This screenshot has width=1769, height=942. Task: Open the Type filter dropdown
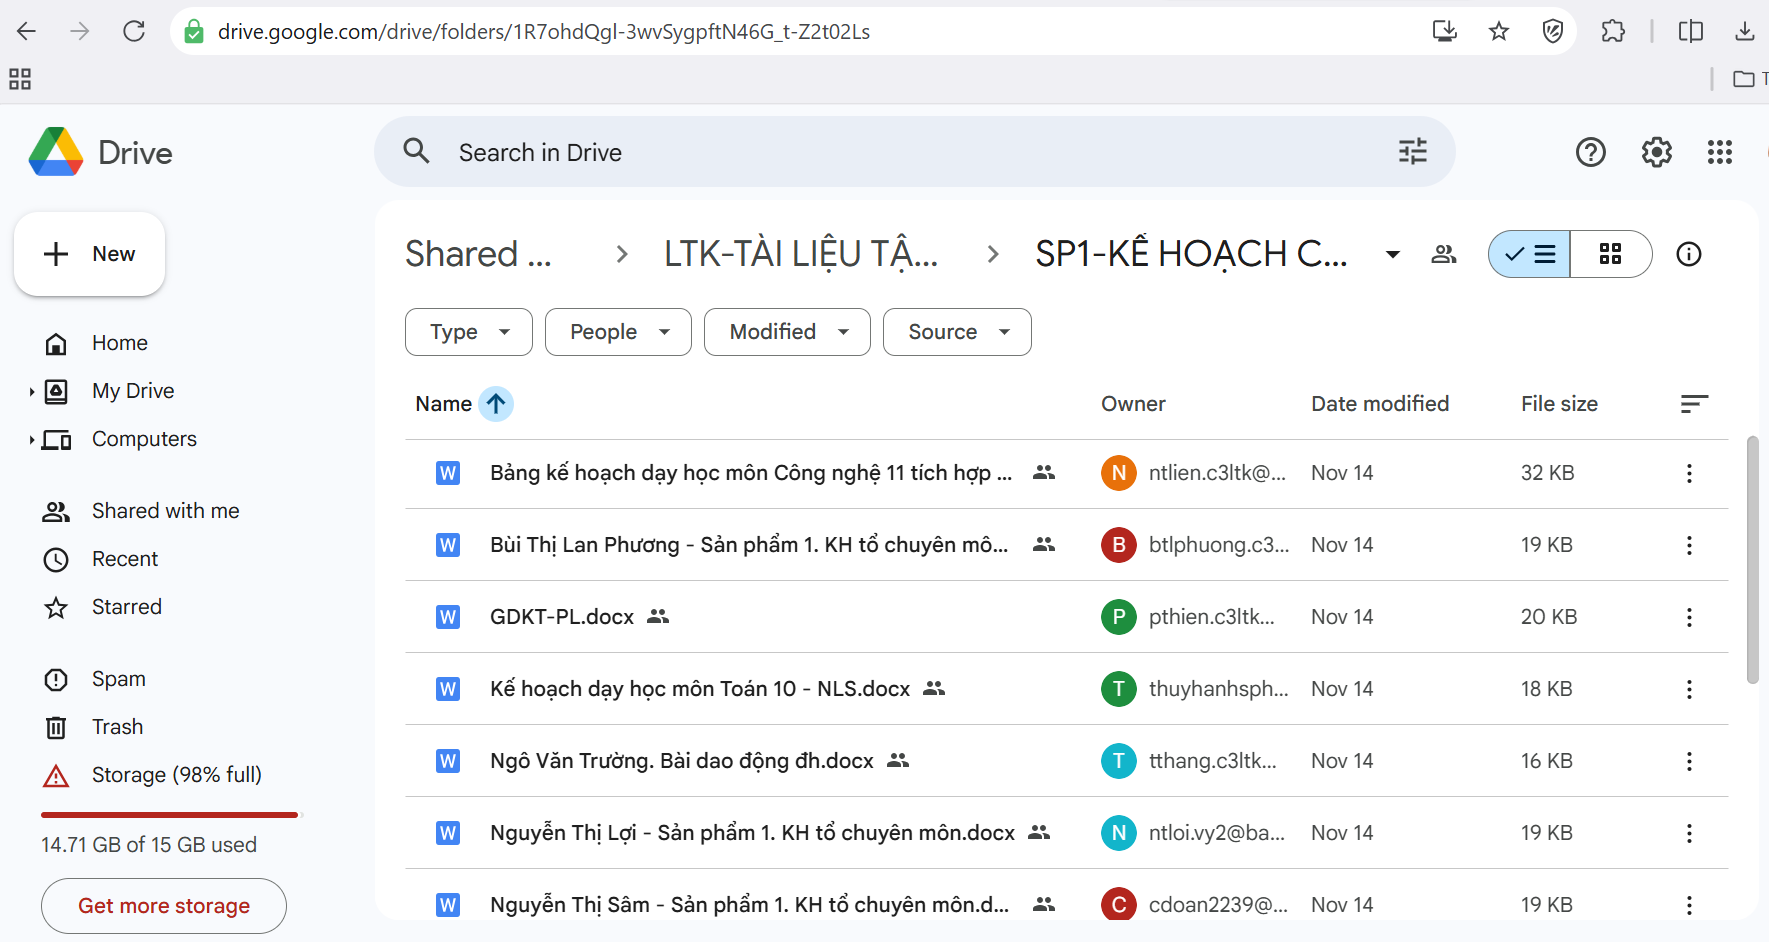(468, 332)
